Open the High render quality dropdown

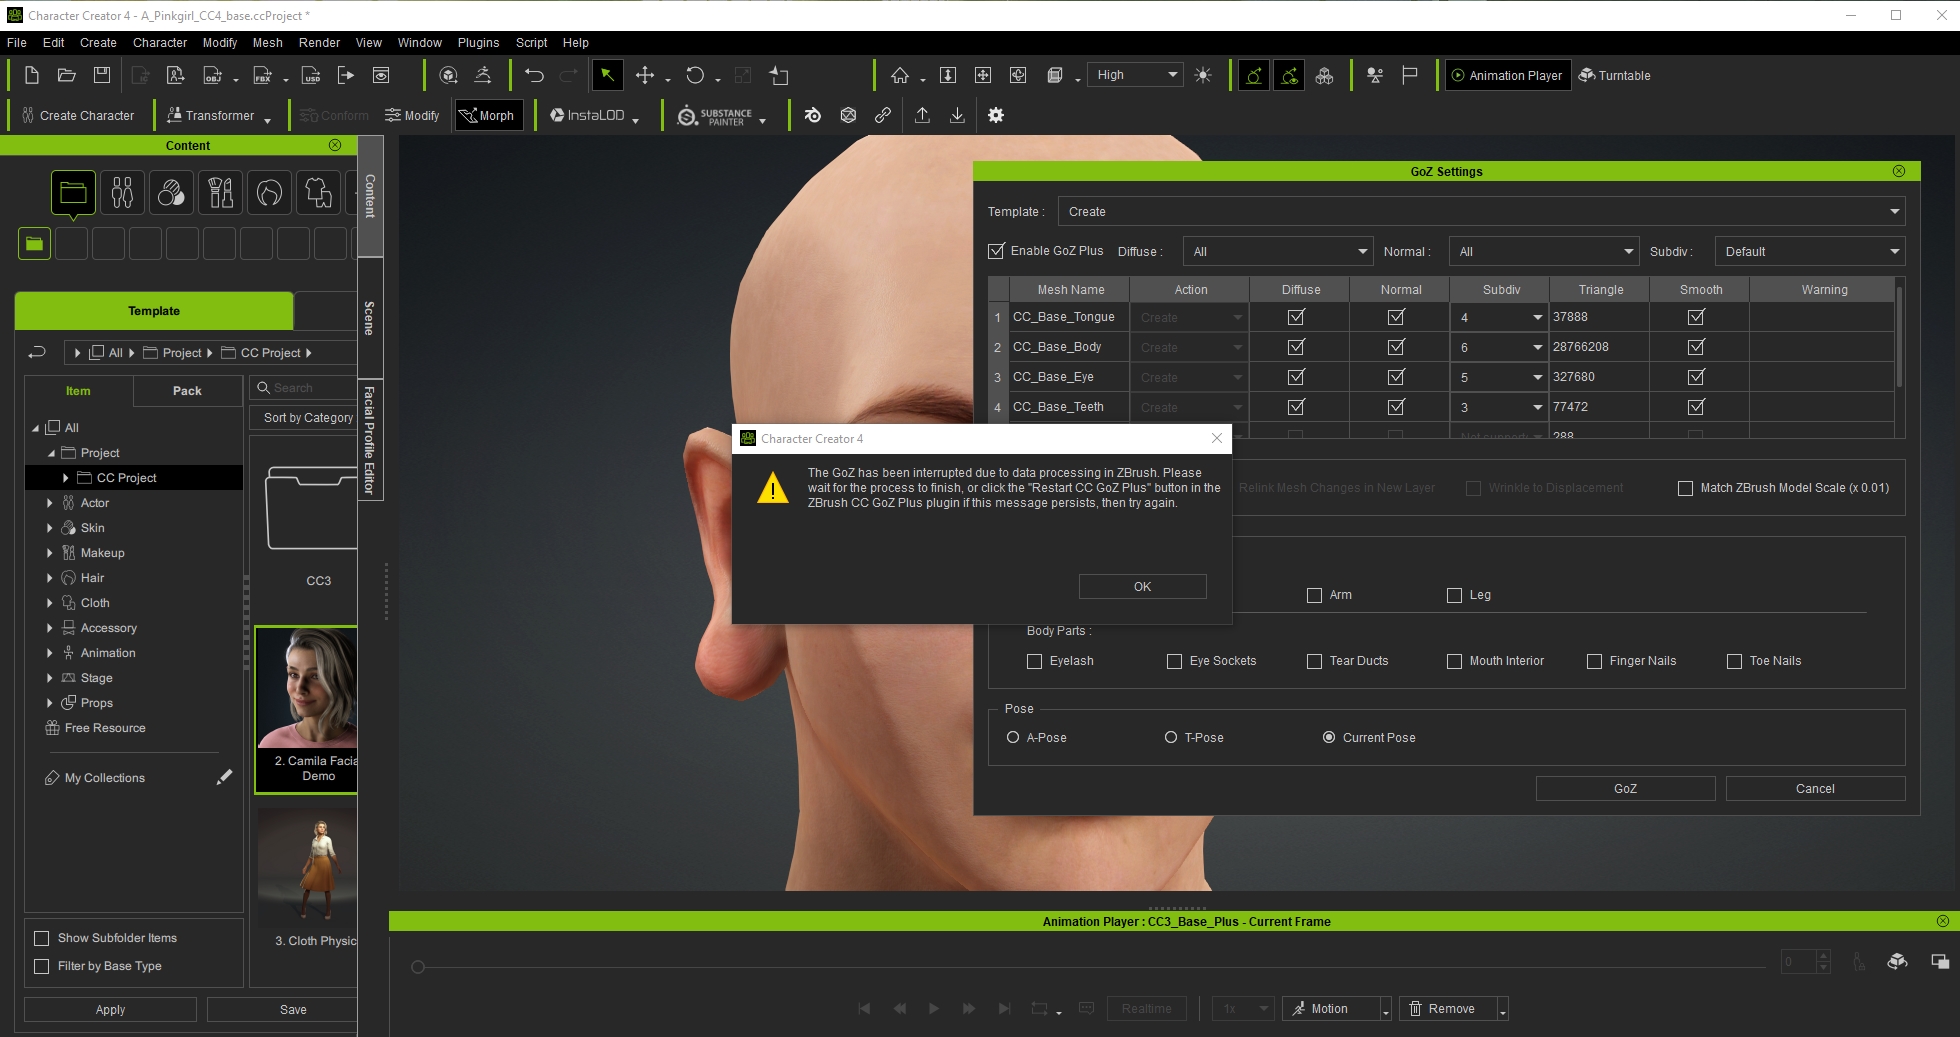pyautogui.click(x=1135, y=75)
